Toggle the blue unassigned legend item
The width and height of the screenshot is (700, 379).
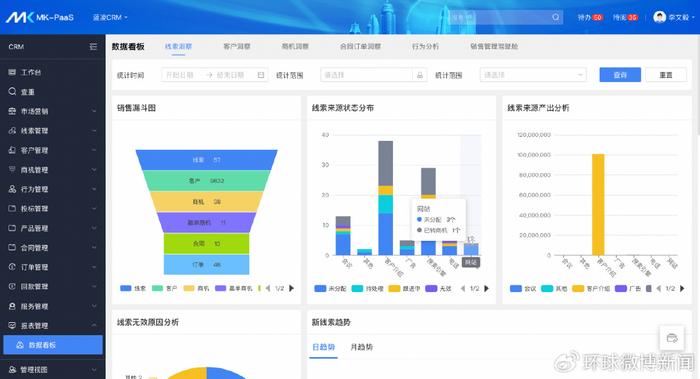coord(330,289)
